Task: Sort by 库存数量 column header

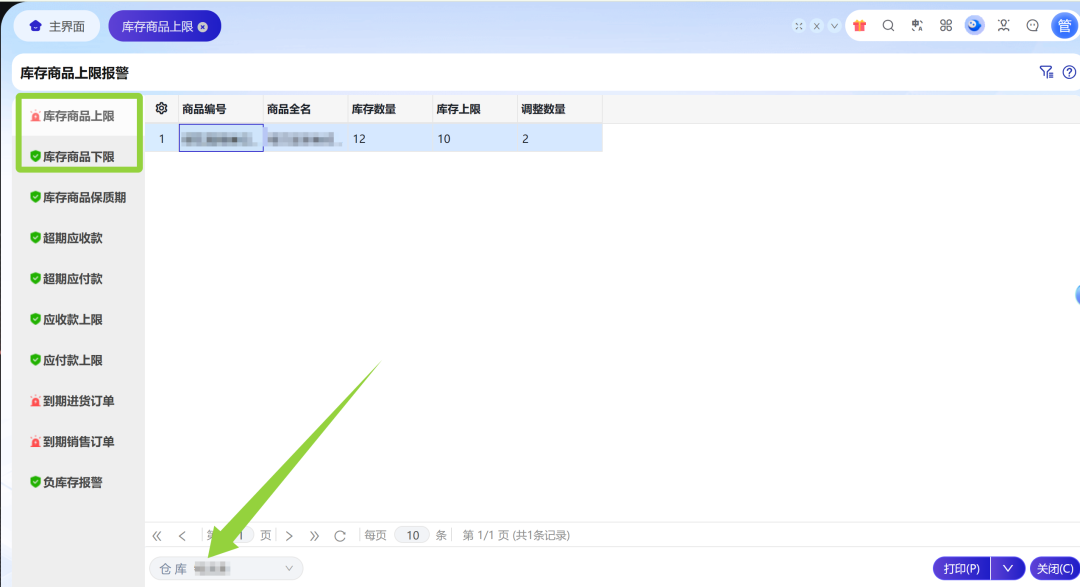Action: [x=390, y=109]
